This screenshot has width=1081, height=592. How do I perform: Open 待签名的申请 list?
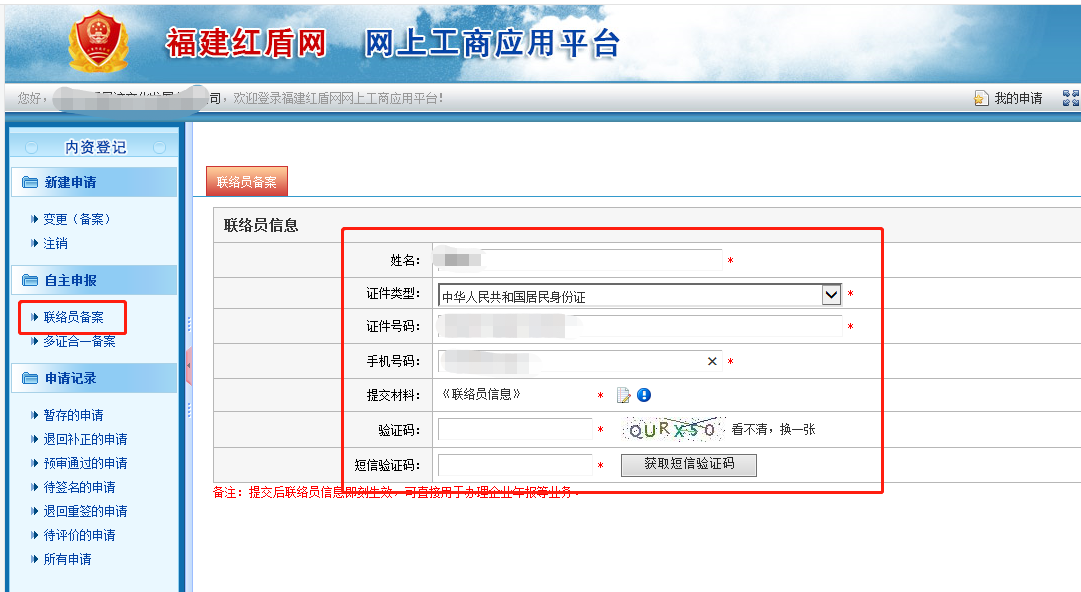[x=79, y=487]
